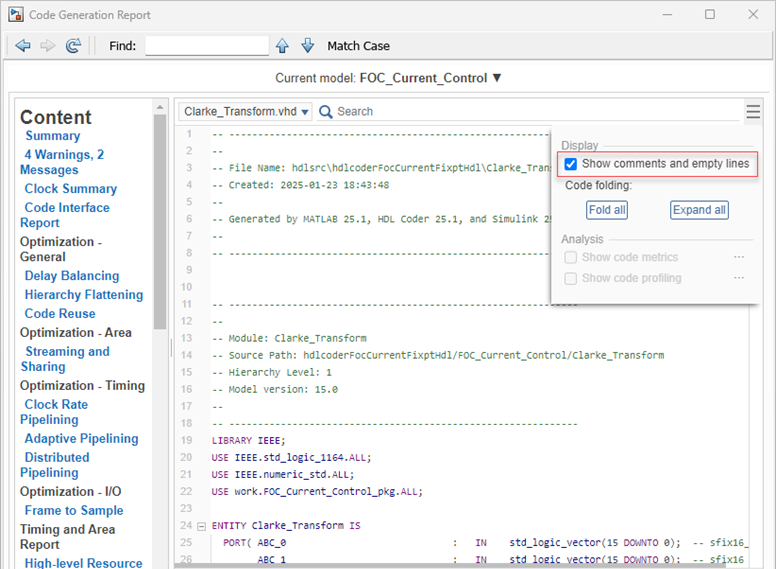Toggle the Show code metrics checkbox
Image resolution: width=776 pixels, height=569 pixels.
coord(570,257)
